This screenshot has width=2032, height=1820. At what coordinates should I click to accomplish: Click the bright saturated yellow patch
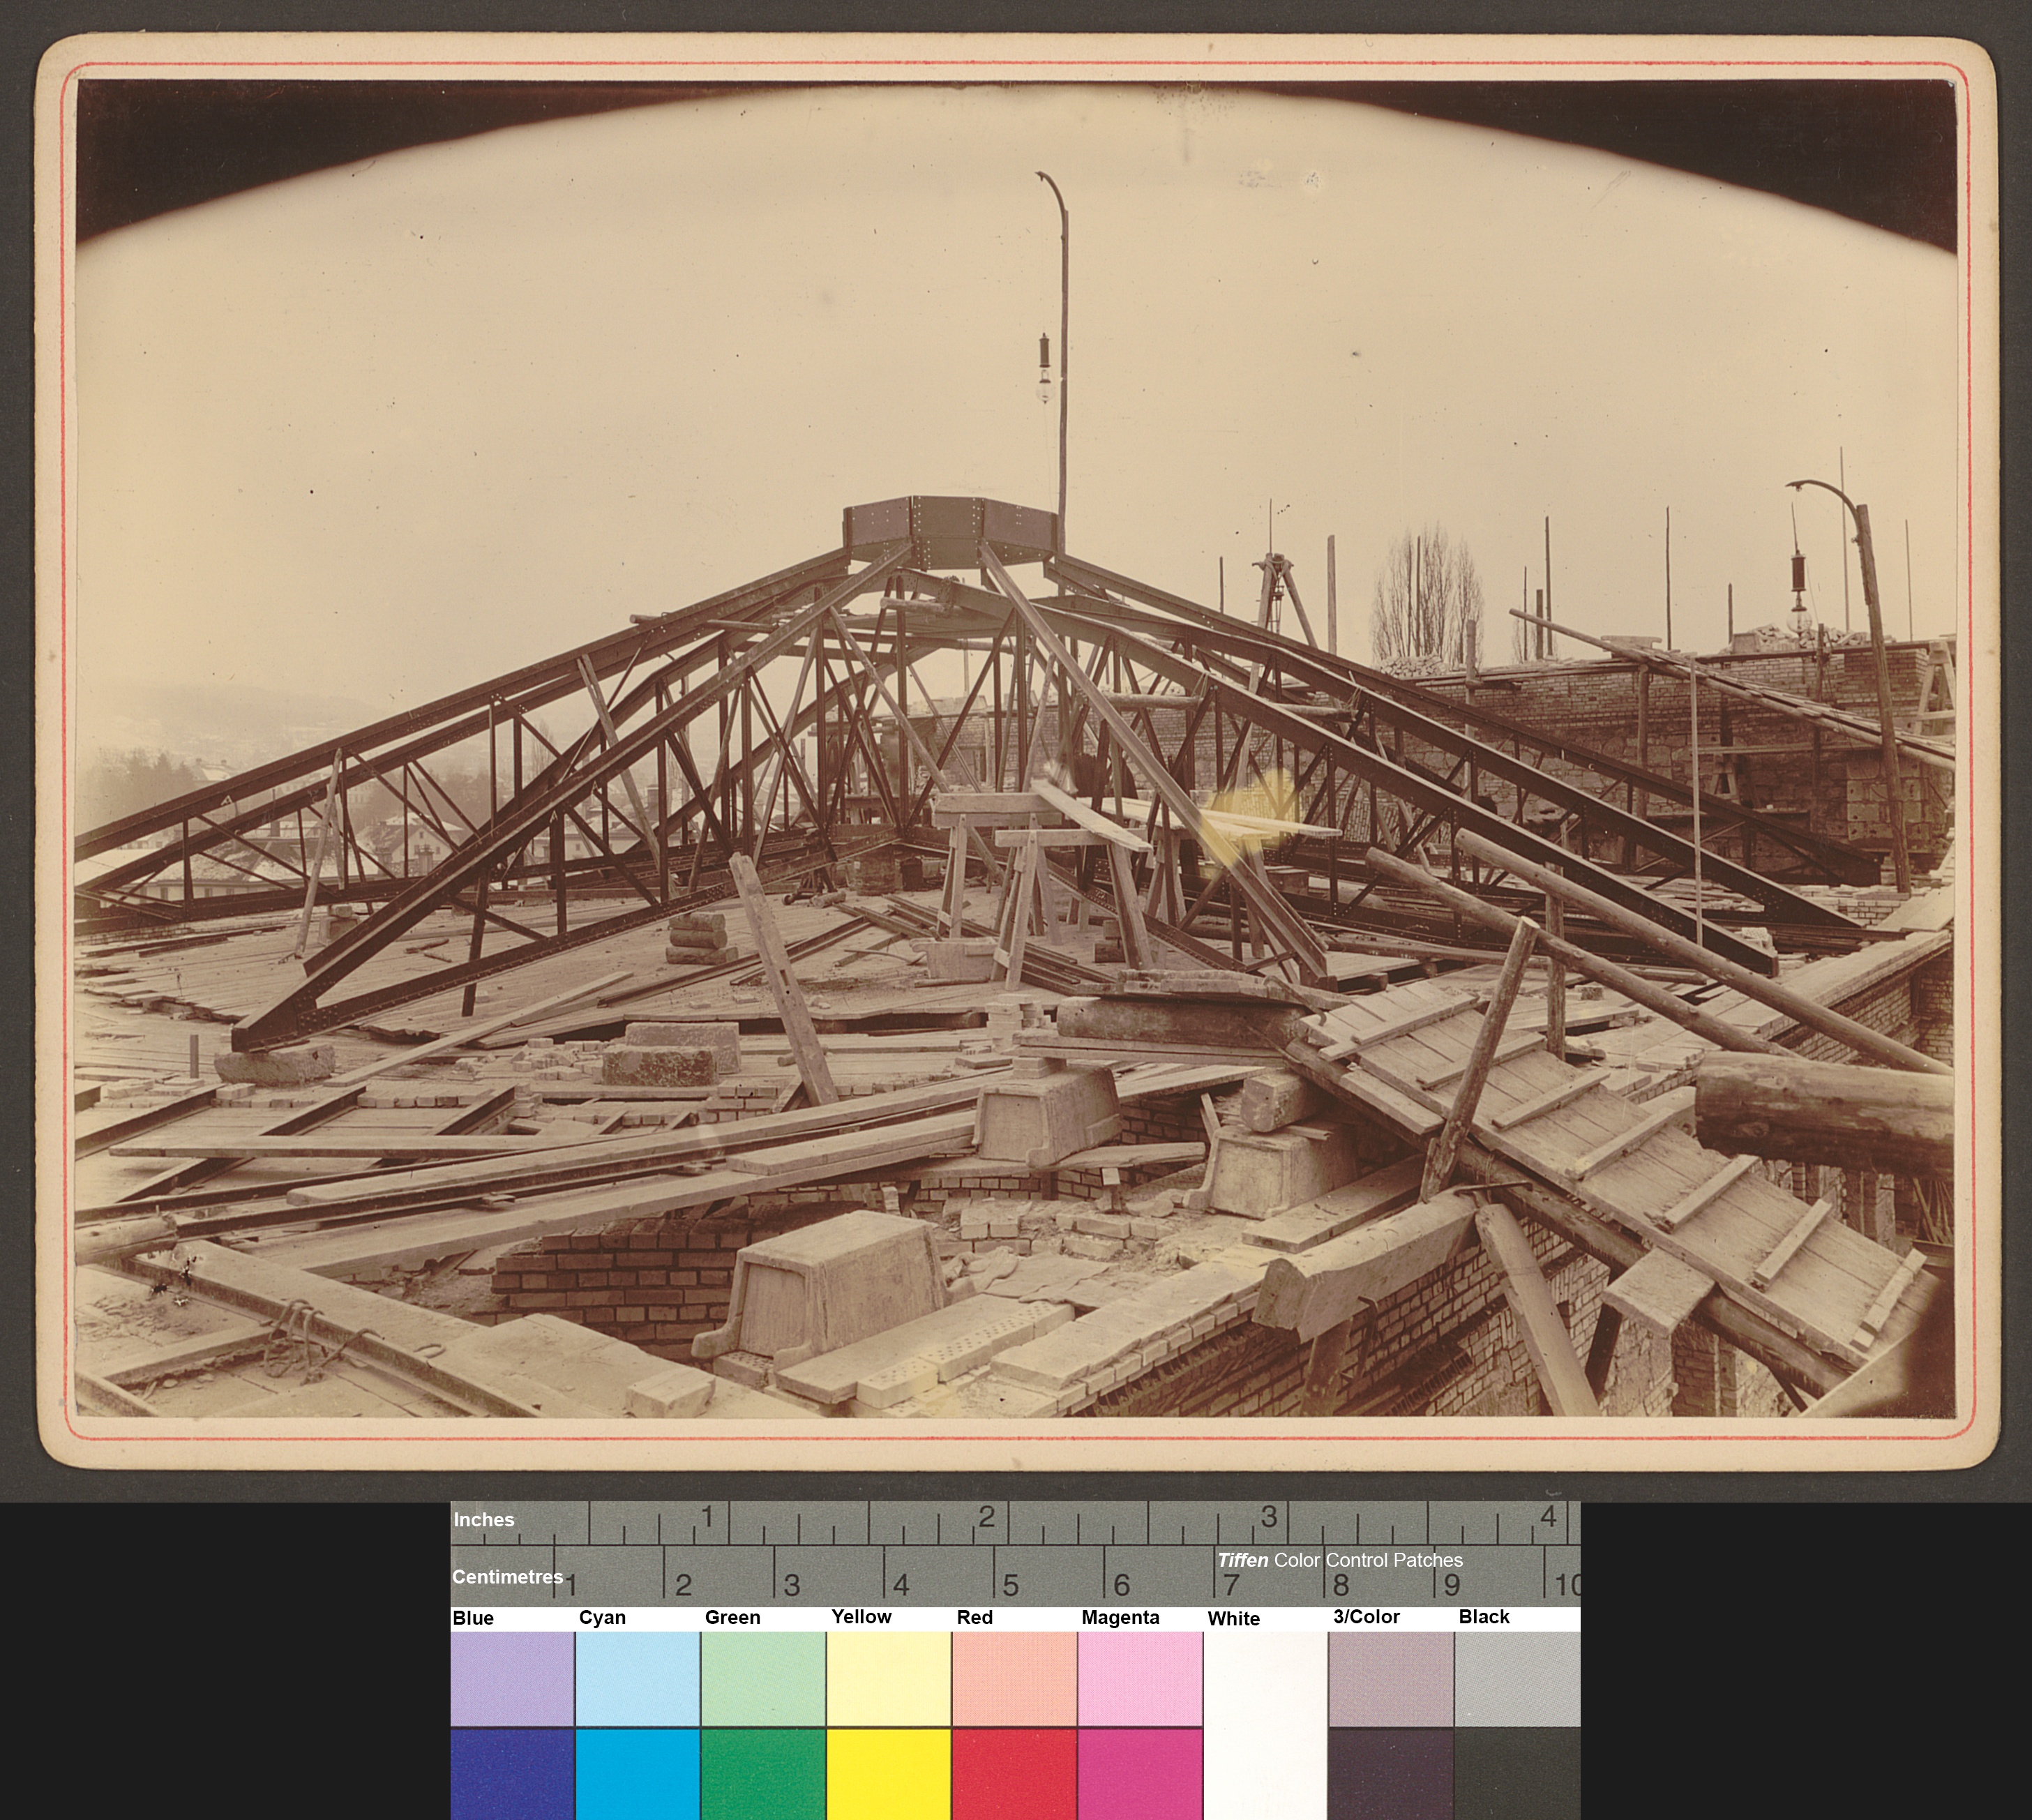click(x=889, y=1775)
